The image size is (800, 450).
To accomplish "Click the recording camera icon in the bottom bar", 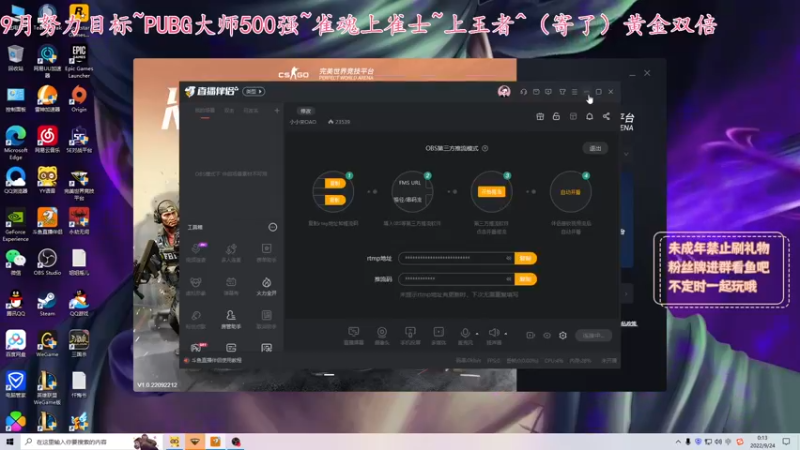I will point(531,335).
